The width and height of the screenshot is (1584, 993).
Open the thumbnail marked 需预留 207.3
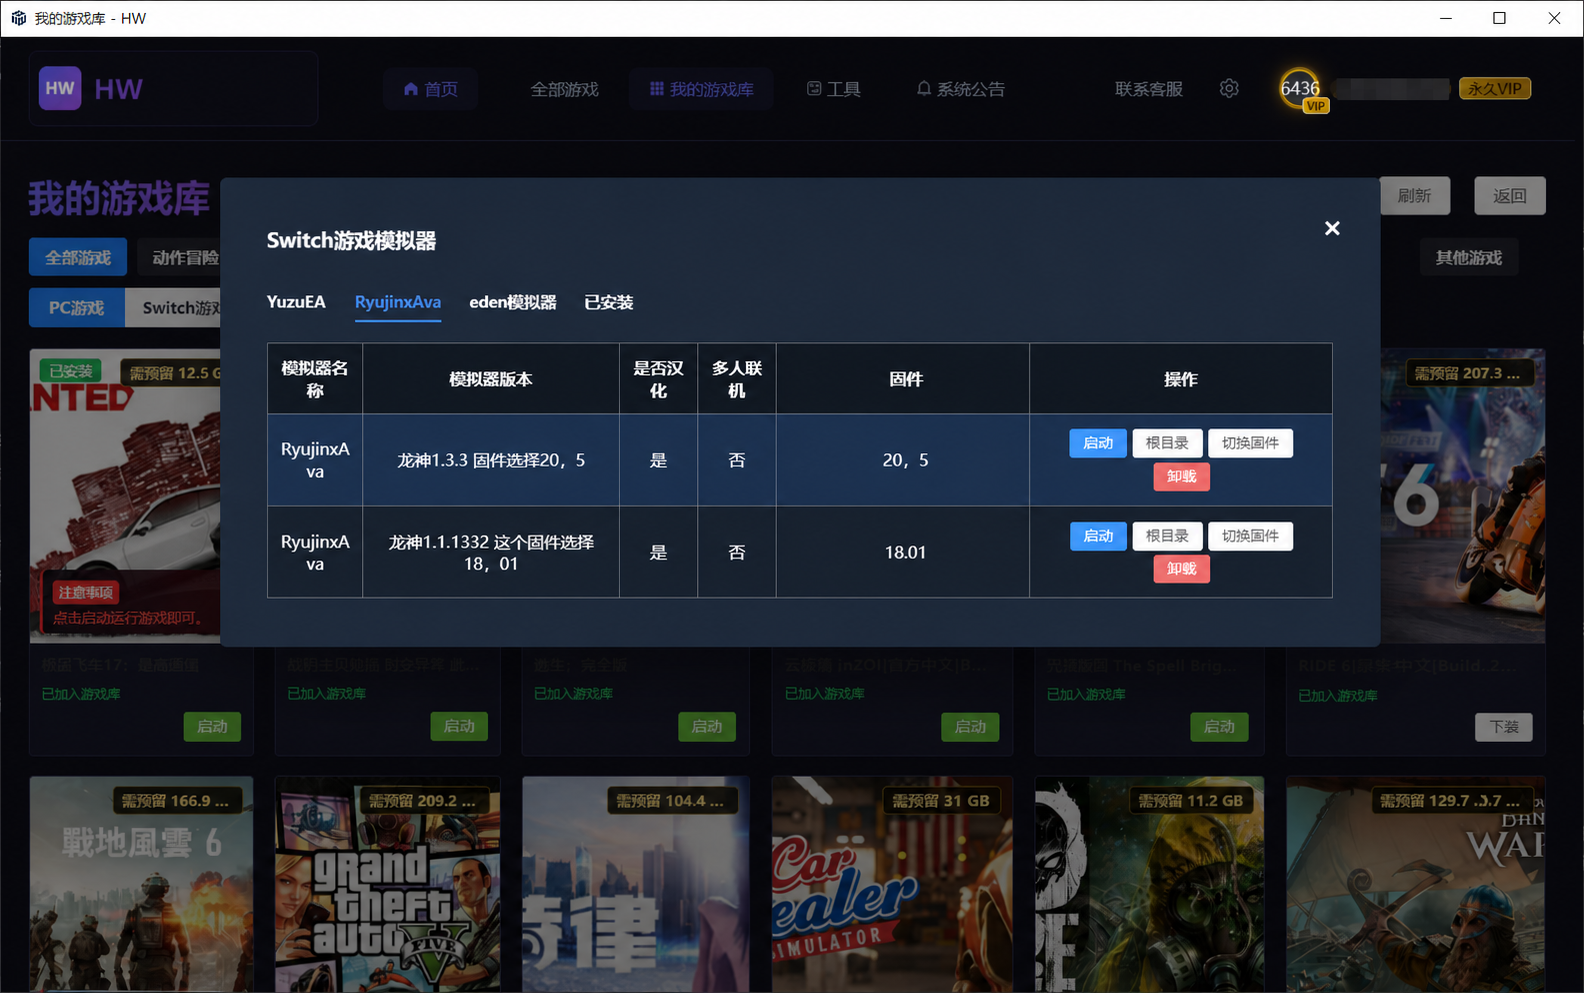pos(1463,495)
